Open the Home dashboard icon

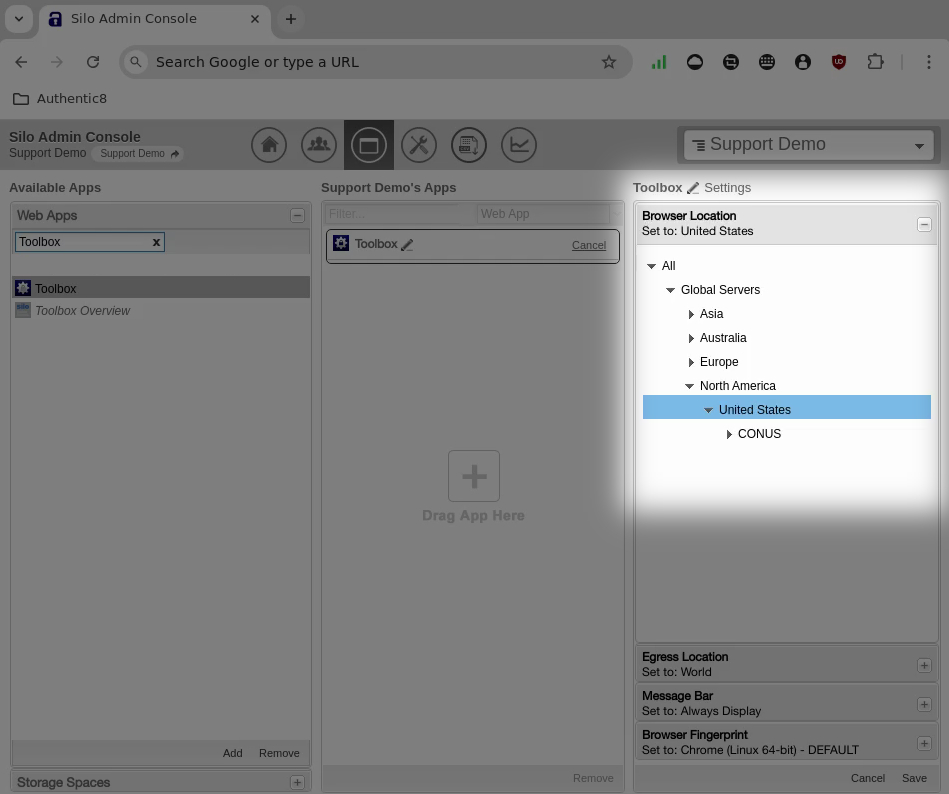[x=269, y=145]
